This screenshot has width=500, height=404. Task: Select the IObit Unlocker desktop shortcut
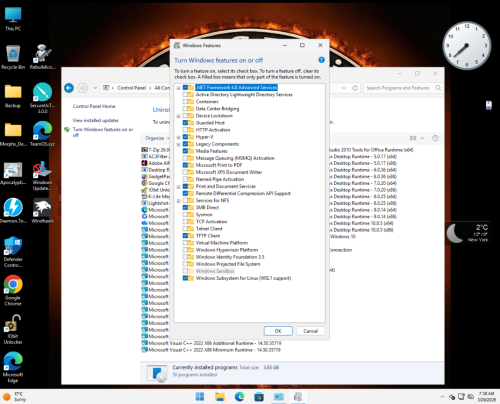pos(13,329)
